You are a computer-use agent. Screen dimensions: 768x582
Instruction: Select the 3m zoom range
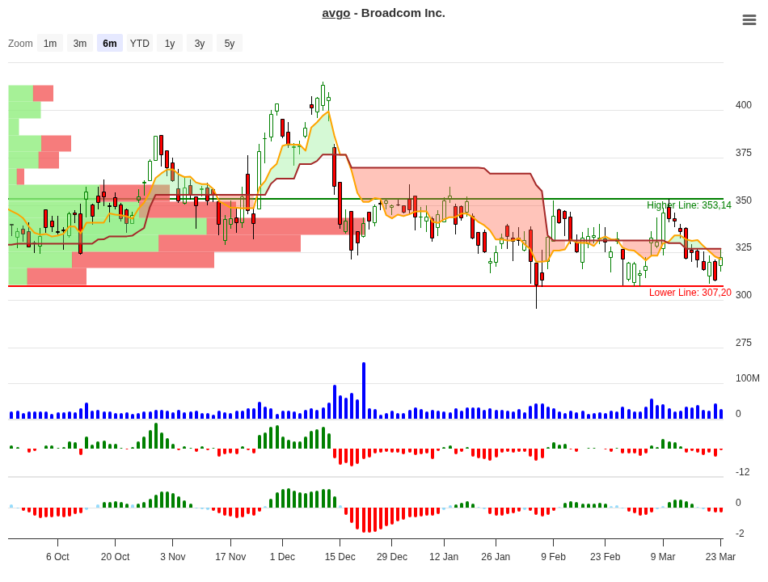80,43
